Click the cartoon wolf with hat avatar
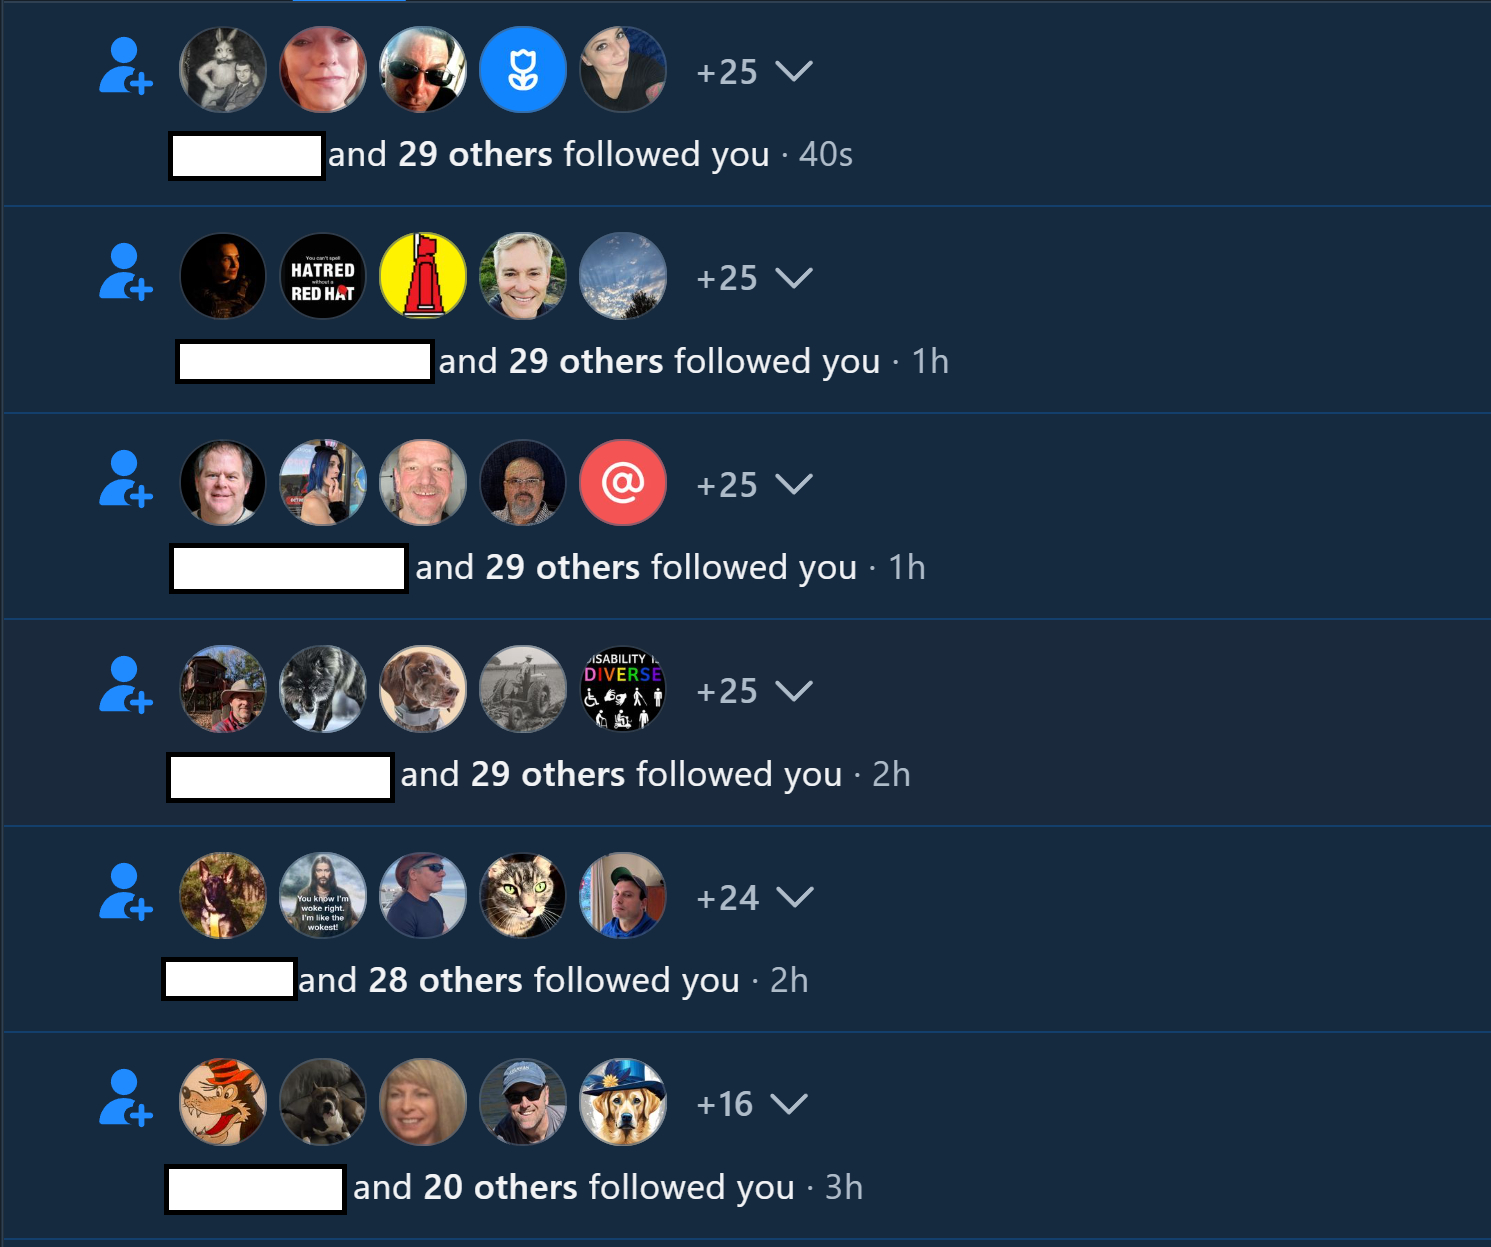 [223, 1102]
